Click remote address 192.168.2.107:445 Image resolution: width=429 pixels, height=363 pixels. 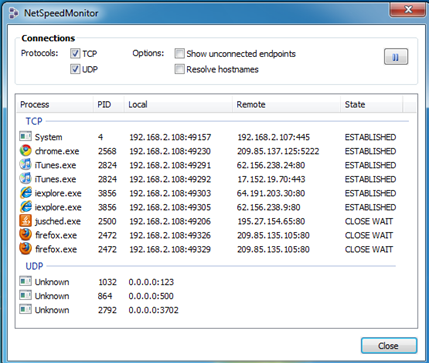(273, 137)
